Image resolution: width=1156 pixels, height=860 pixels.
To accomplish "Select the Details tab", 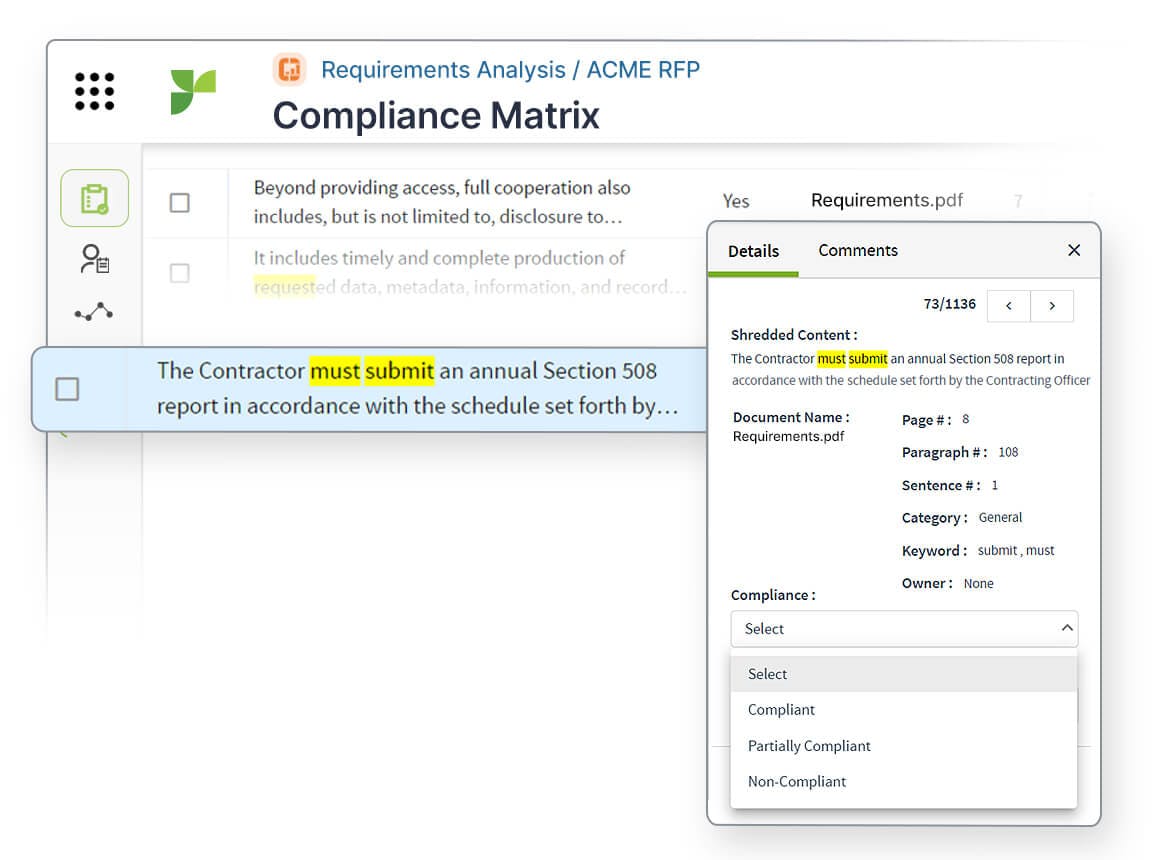I will click(753, 251).
